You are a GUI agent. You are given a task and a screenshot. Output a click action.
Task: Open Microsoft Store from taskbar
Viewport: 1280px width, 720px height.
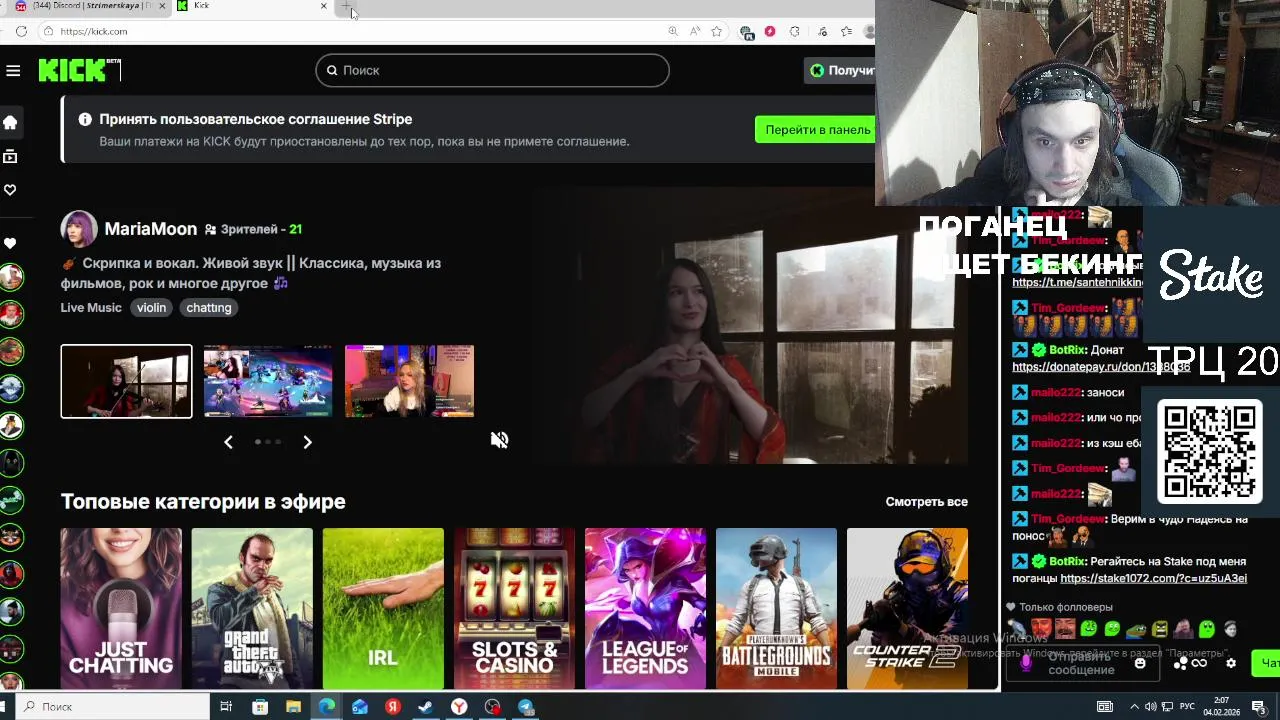(260, 706)
